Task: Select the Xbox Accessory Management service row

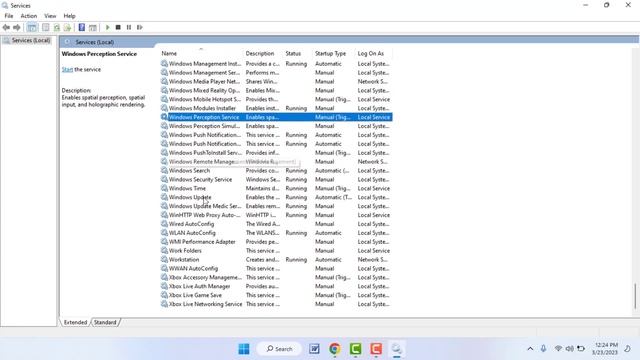Action: (x=276, y=278)
